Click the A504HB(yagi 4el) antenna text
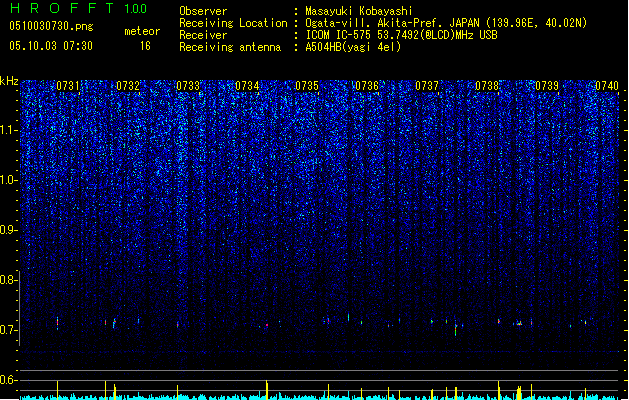 (x=353, y=47)
